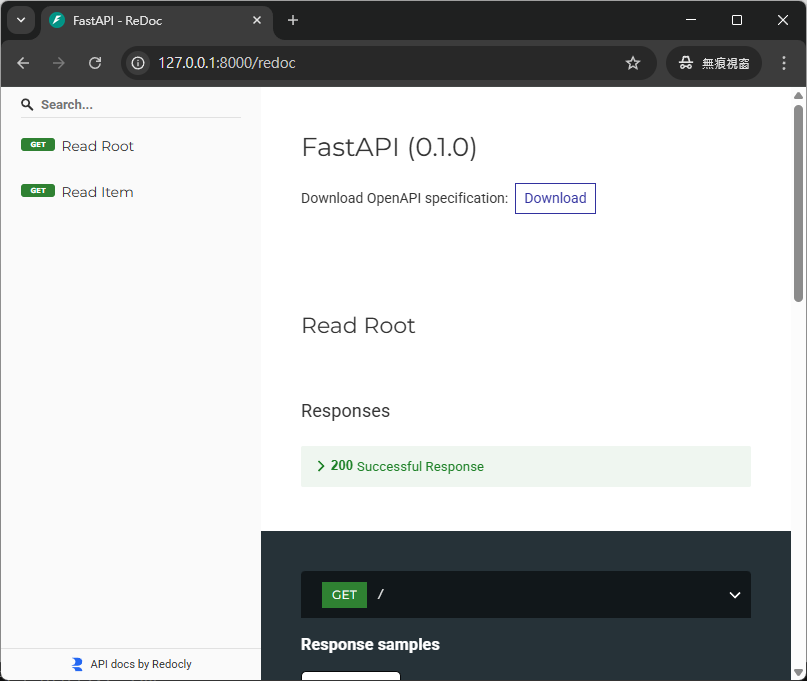The width and height of the screenshot is (807, 681).
Task: Click the Responses heading
Action: 345,411
